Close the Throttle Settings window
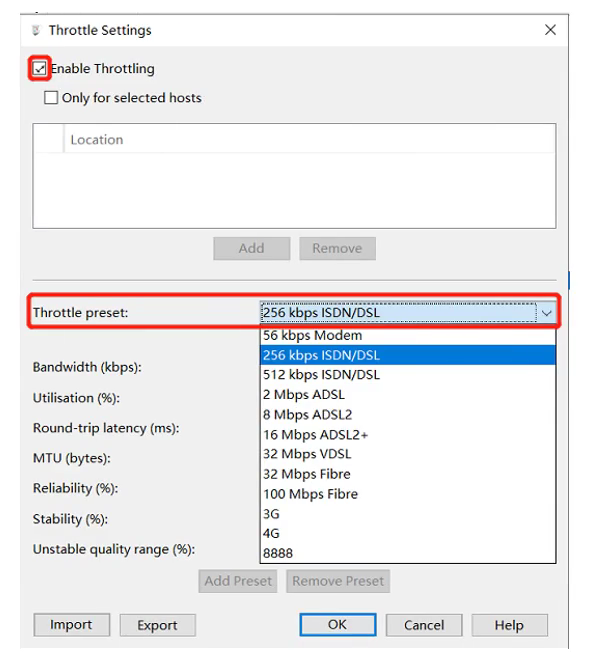The height and width of the screenshot is (669, 598). click(x=550, y=30)
